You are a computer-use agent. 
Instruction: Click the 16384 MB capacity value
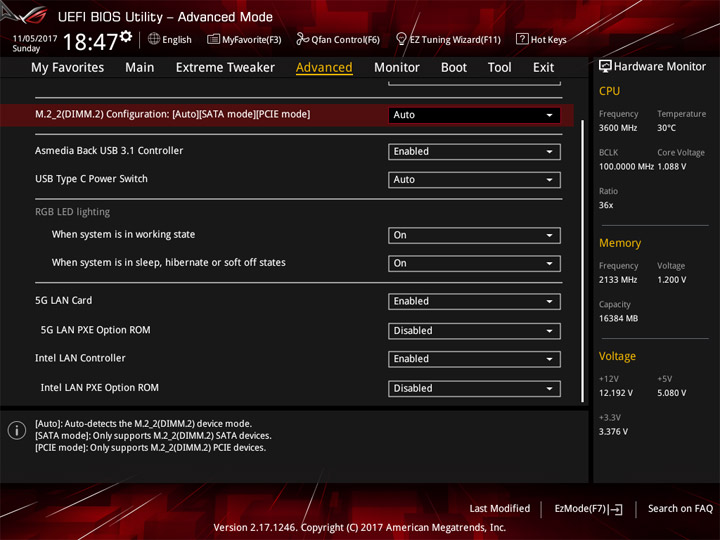click(x=618, y=318)
